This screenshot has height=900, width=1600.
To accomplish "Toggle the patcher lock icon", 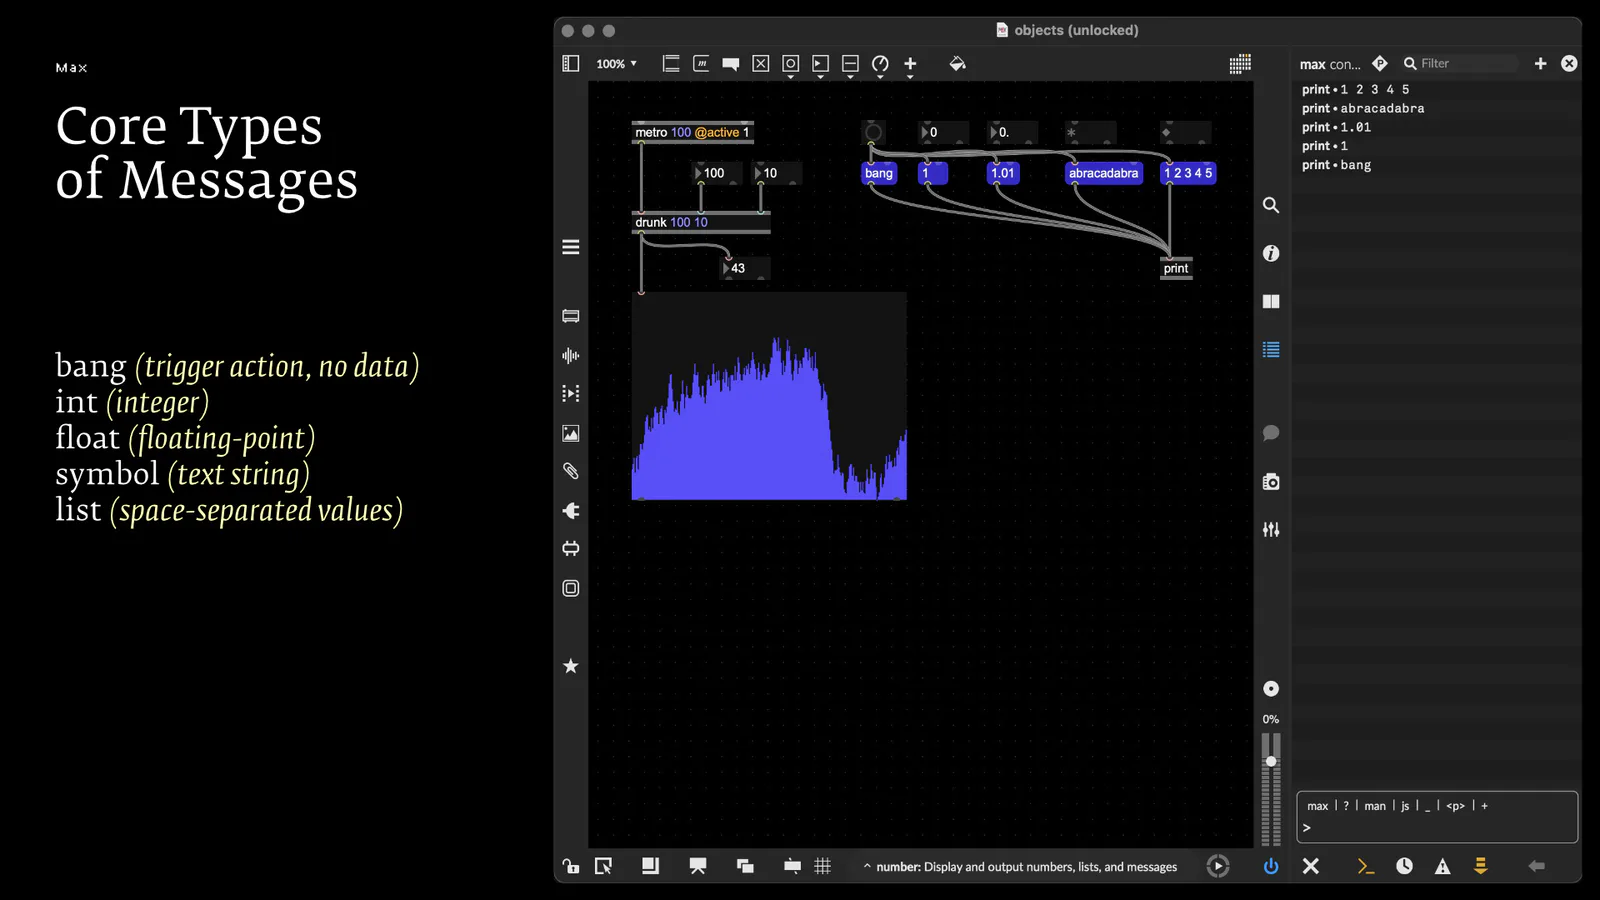I will (x=571, y=866).
